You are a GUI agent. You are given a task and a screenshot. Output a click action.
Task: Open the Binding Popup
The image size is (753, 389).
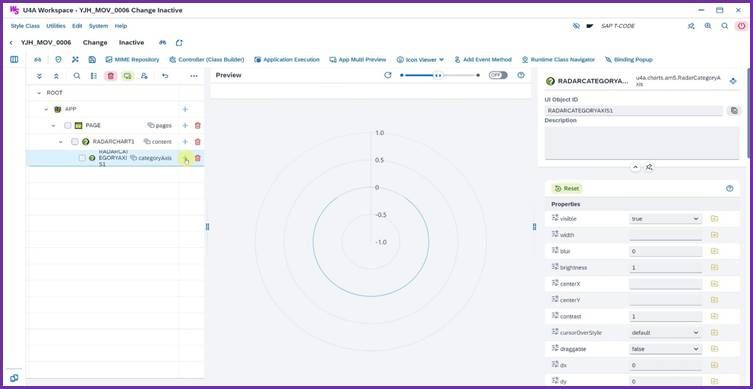click(629, 60)
